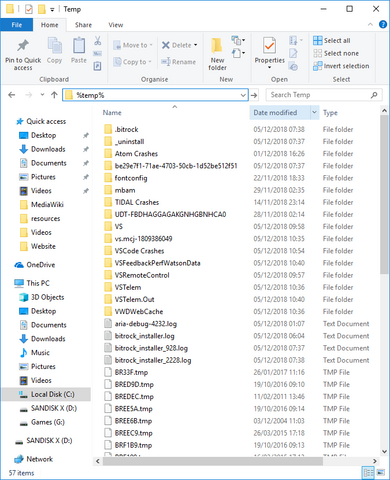Screen dimensions: 390x480
Task: Switch to the Home tab
Action: [x=50, y=25]
